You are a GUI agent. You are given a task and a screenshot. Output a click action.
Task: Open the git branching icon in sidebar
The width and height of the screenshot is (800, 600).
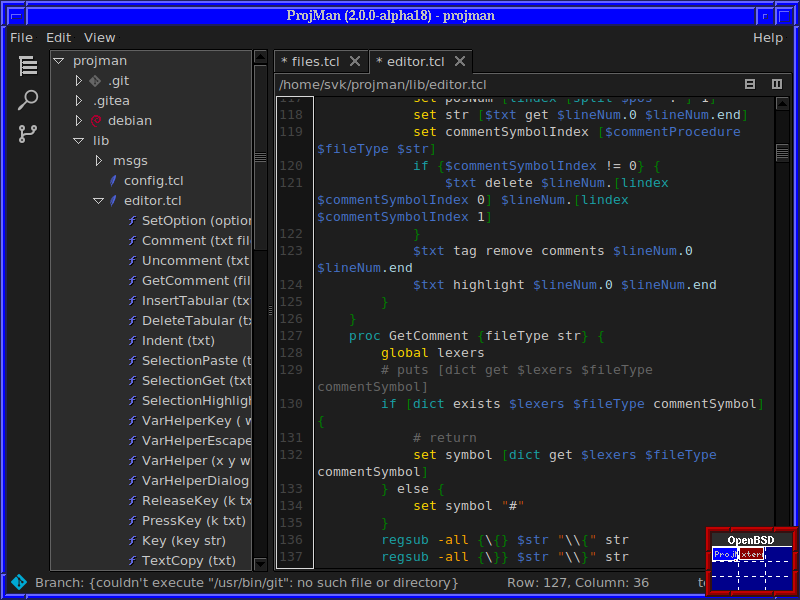[x=28, y=133]
